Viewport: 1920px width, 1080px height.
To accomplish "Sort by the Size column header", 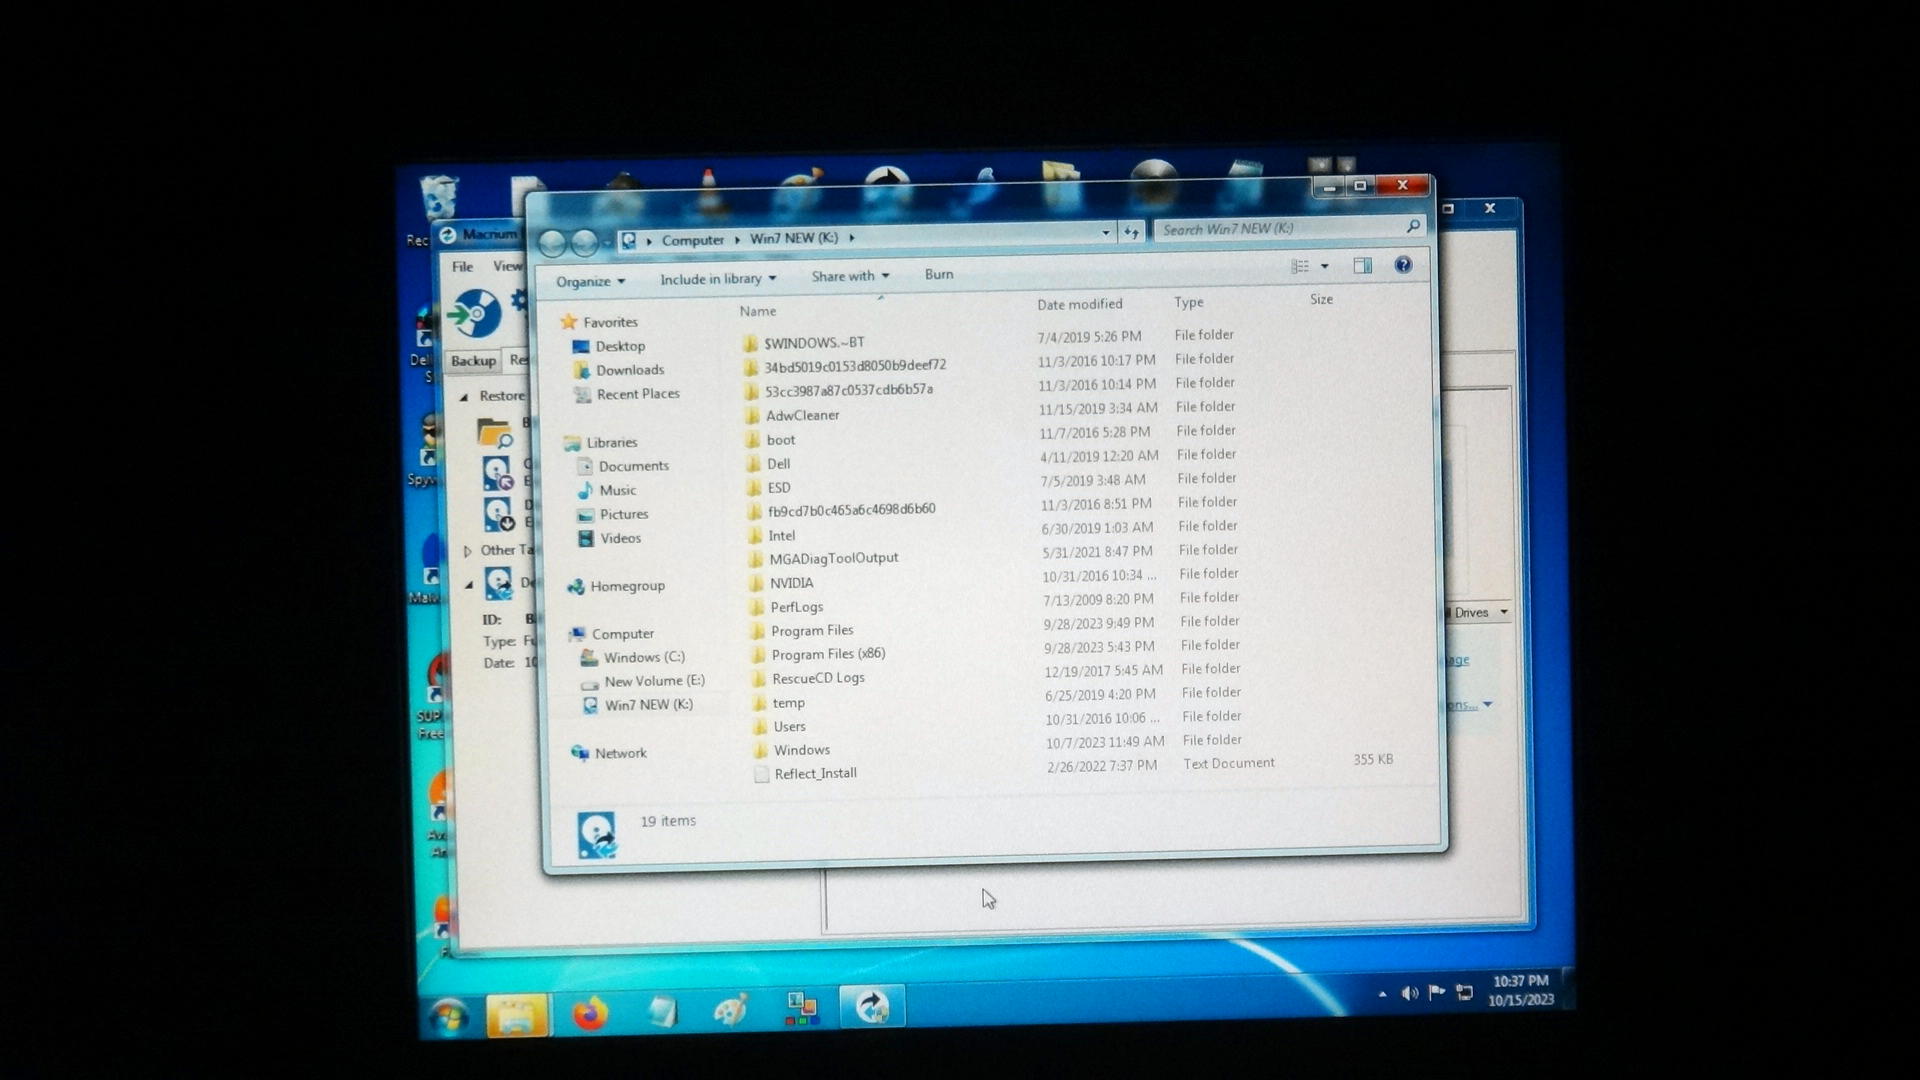I will tap(1321, 299).
